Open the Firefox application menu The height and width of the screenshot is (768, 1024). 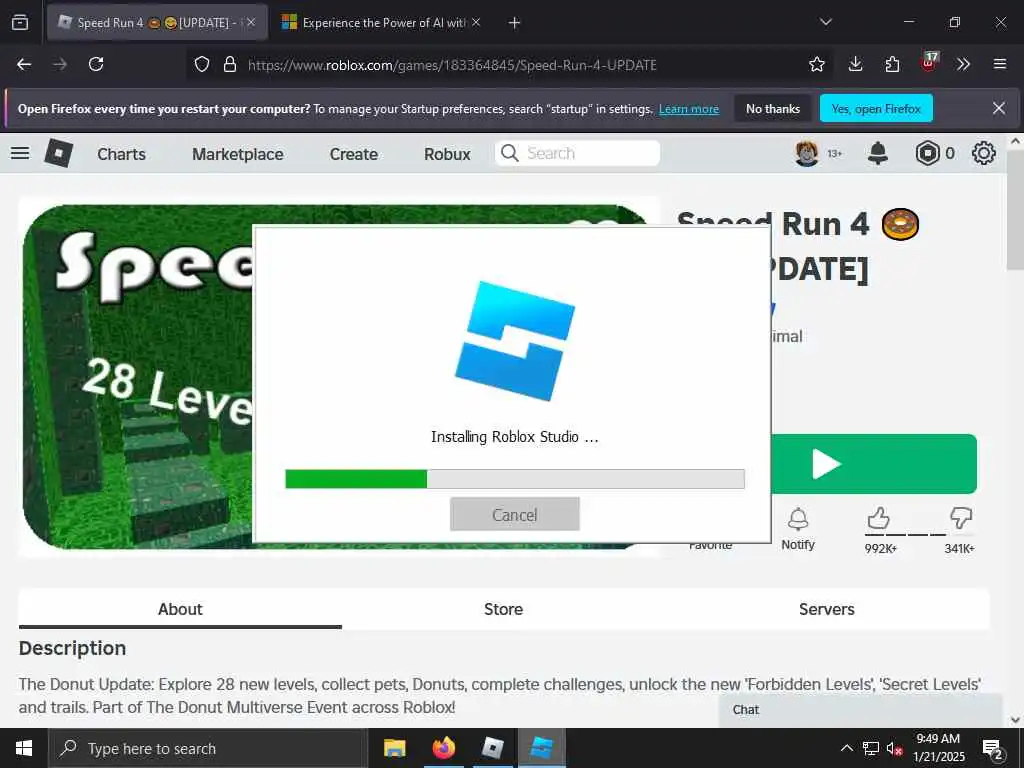(1000, 64)
